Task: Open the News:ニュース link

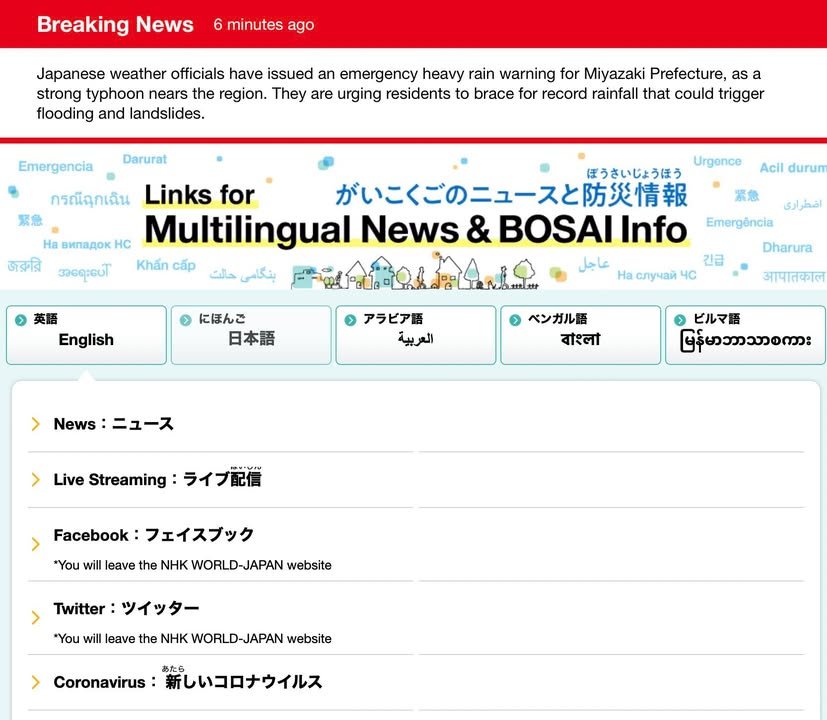Action: [113, 424]
